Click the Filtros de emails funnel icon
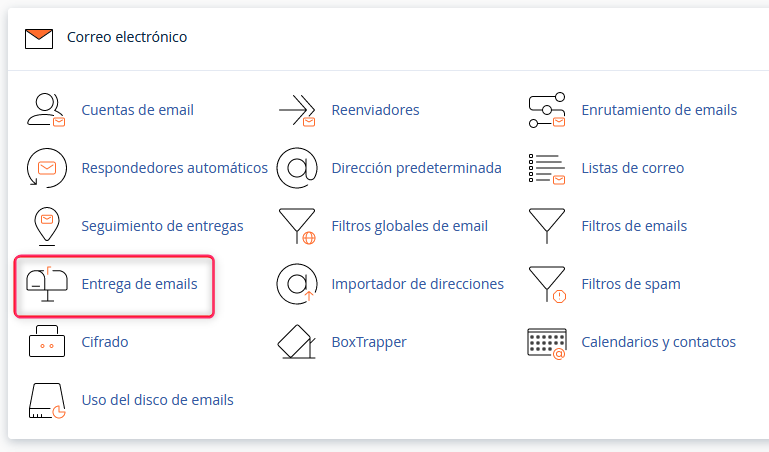The height and width of the screenshot is (452, 769). coord(547,226)
